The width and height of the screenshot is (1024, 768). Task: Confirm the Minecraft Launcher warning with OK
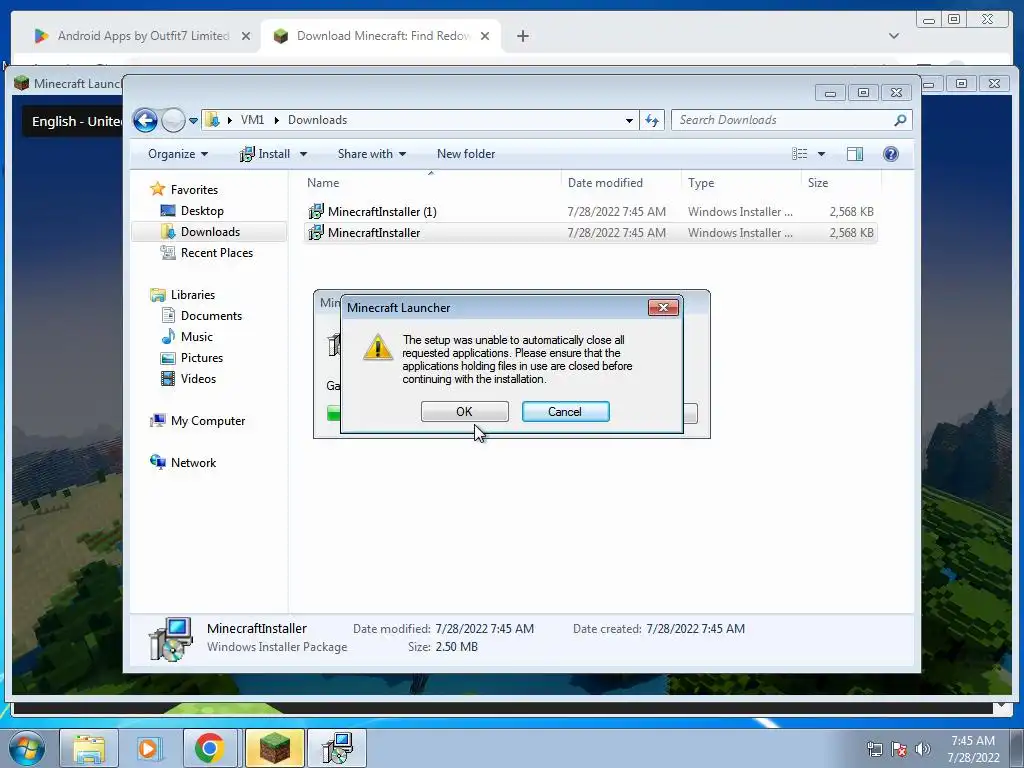(464, 411)
